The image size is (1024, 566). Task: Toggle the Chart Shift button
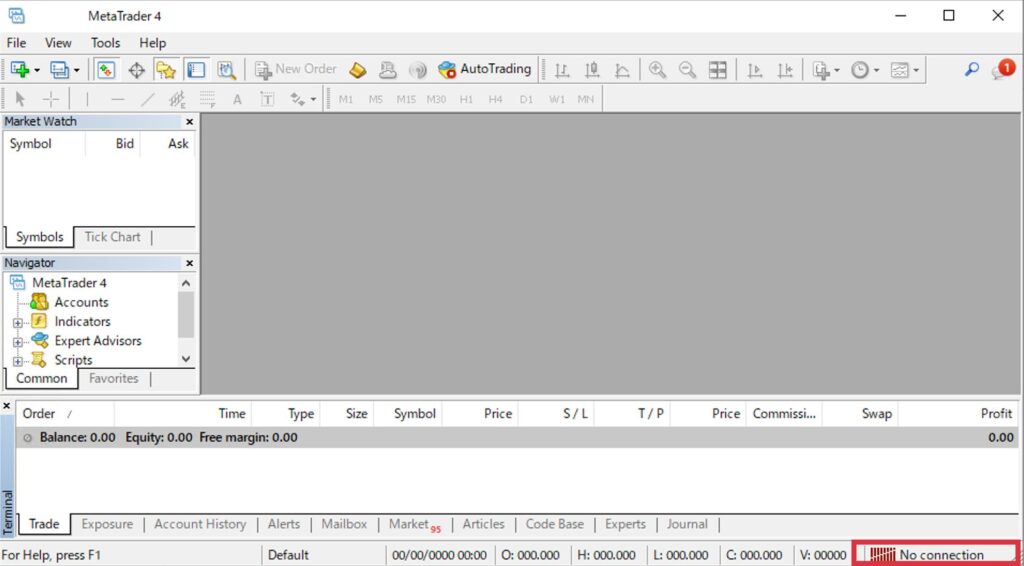(785, 70)
